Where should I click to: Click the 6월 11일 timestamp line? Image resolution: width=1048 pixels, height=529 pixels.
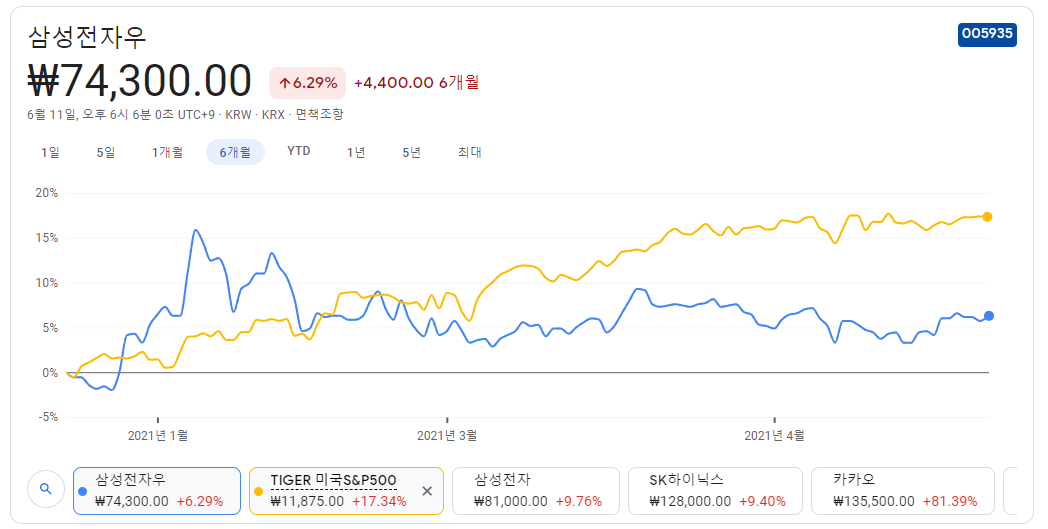185,114
